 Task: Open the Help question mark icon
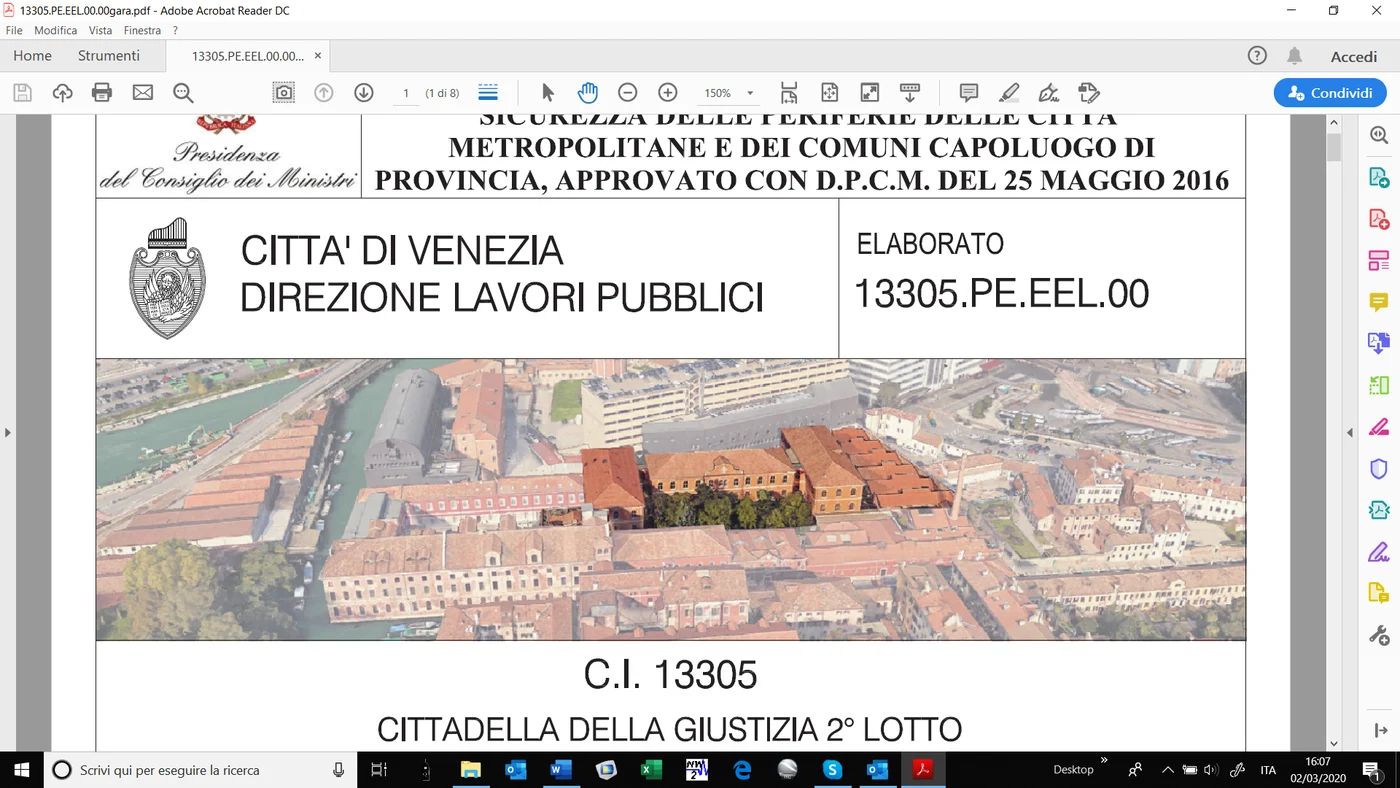[x=1258, y=56]
